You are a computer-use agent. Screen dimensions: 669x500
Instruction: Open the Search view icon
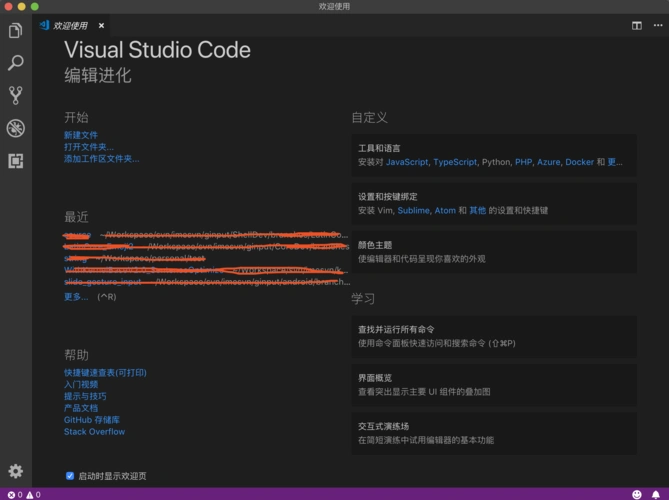[x=15, y=63]
